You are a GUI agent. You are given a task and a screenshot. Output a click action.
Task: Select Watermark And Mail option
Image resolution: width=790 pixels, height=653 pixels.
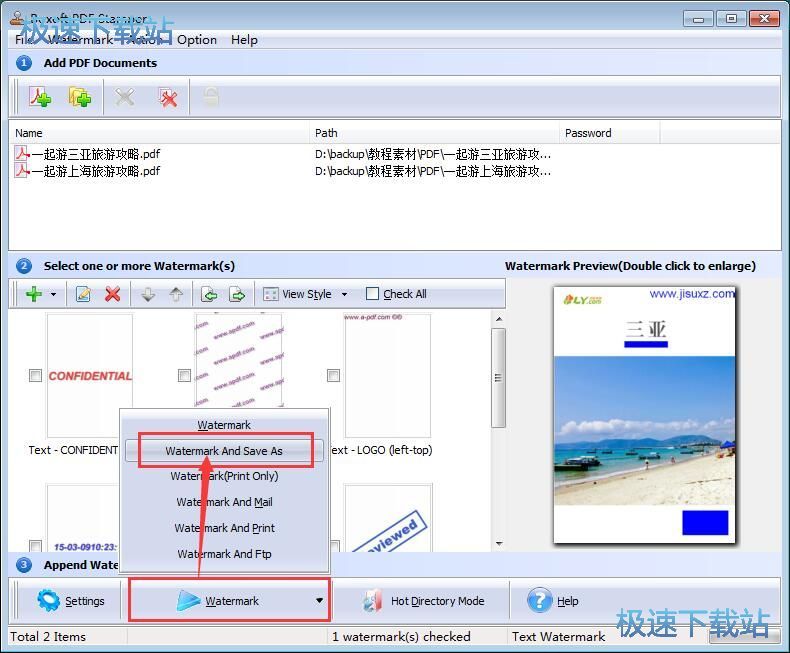[x=224, y=502]
